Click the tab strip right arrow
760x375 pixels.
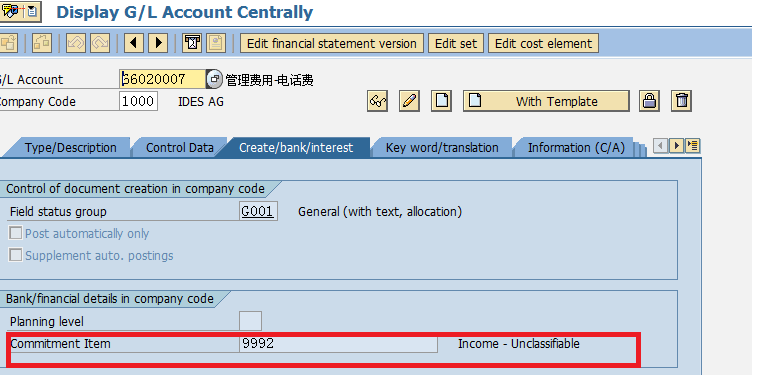tap(676, 145)
